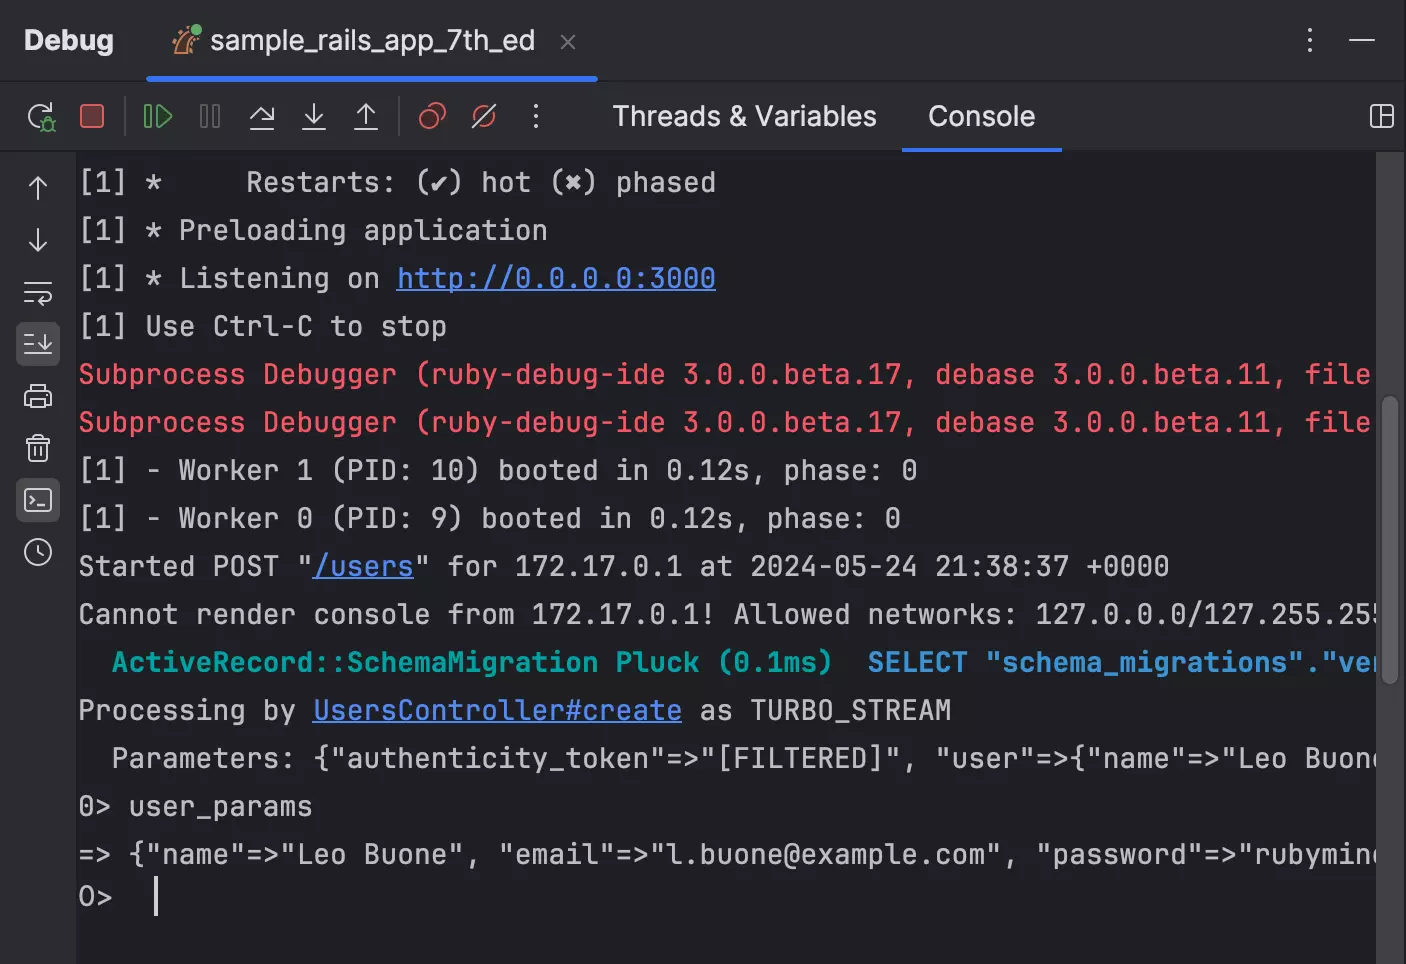Click the Step Out icon
Image resolution: width=1406 pixels, height=964 pixels.
point(366,117)
